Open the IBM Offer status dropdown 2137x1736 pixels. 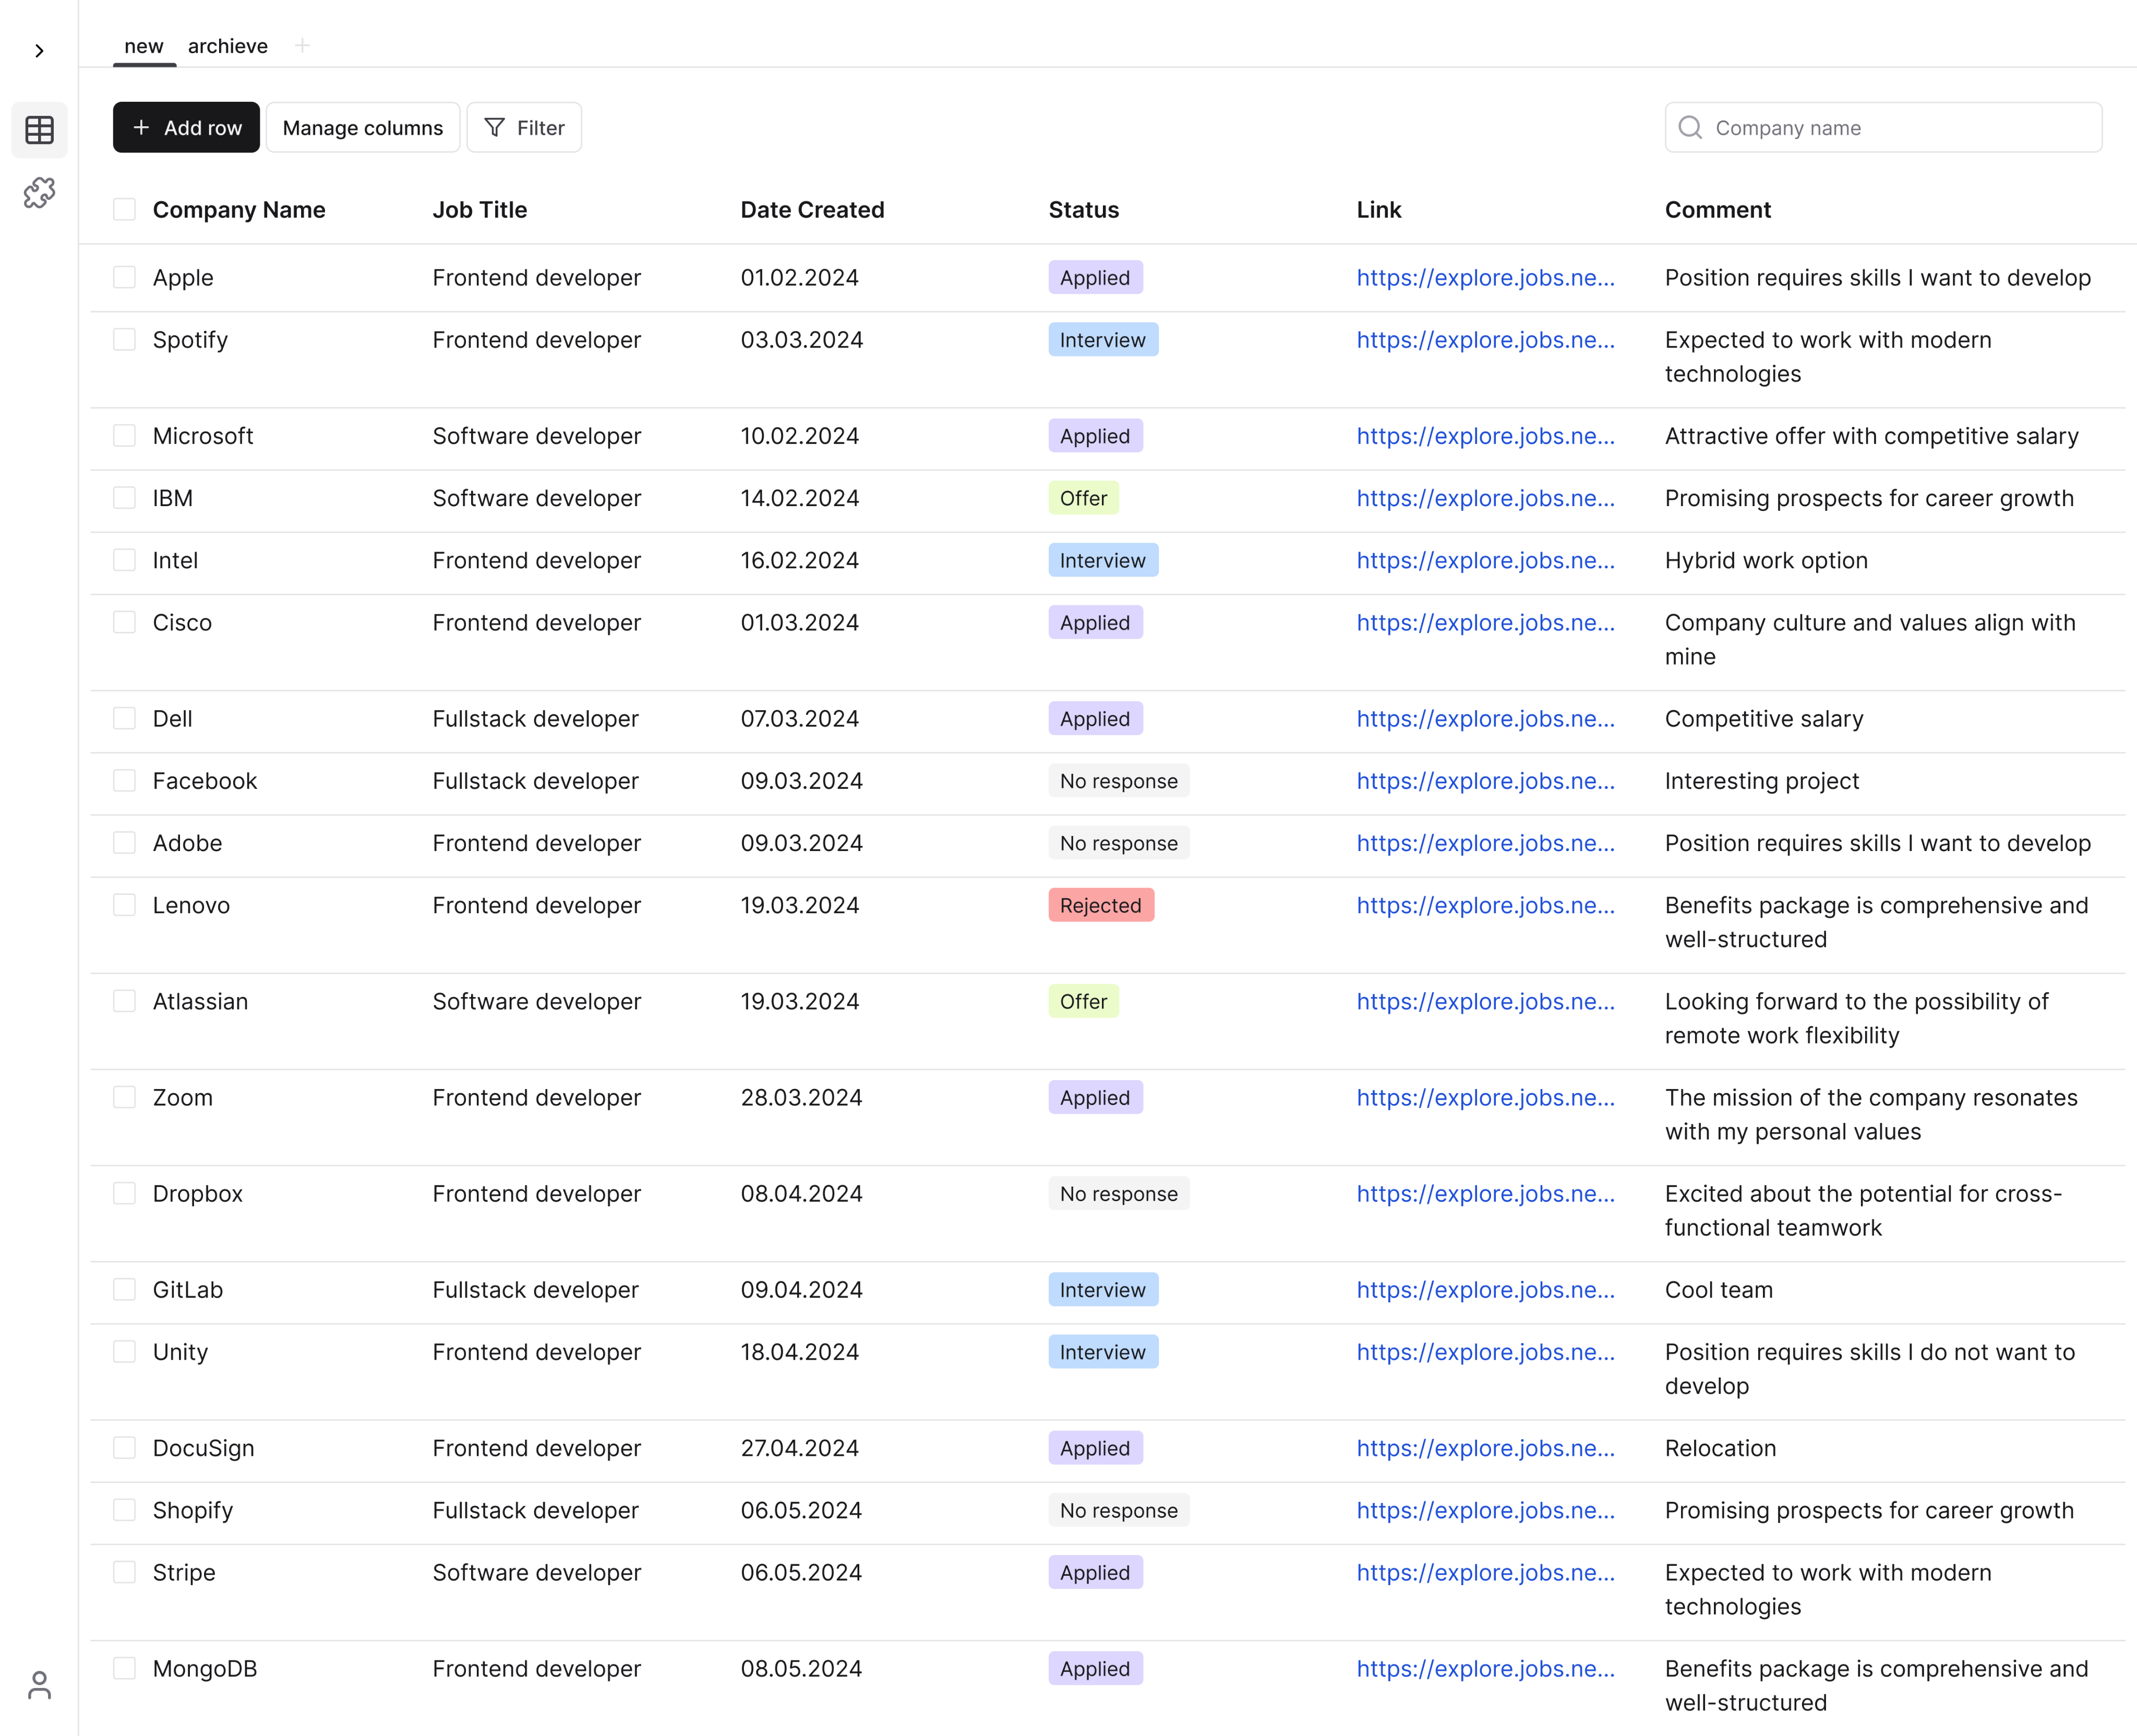tap(1083, 498)
